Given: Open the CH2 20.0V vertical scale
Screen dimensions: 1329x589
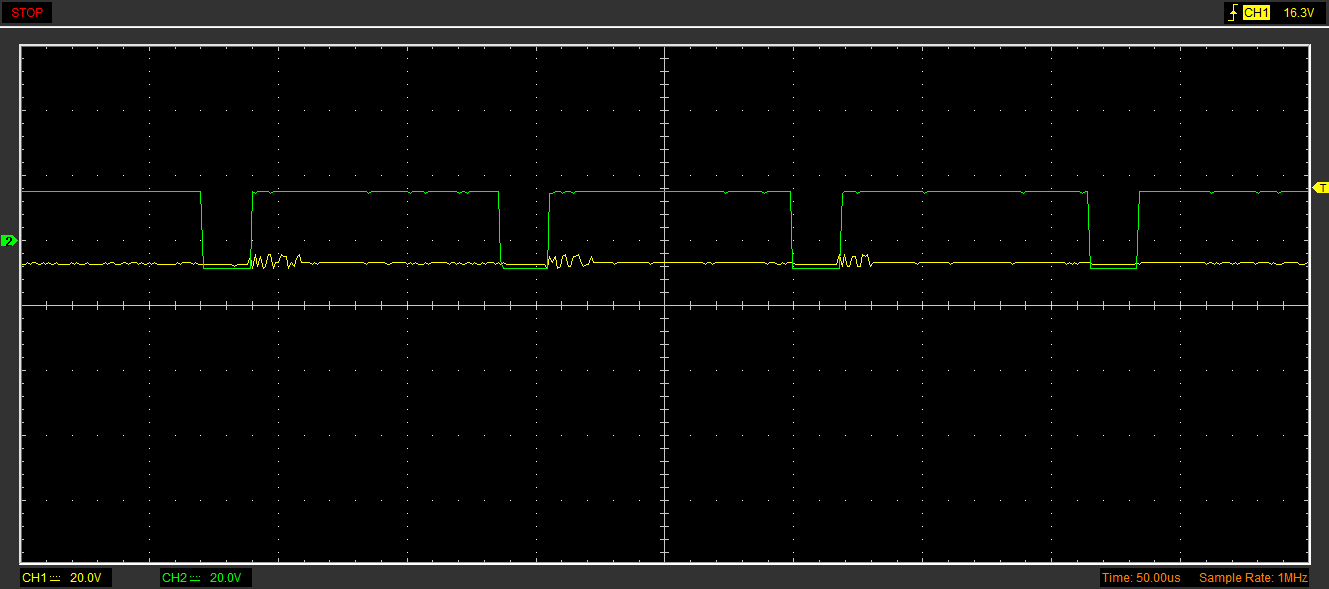Looking at the screenshot, I should click(226, 578).
